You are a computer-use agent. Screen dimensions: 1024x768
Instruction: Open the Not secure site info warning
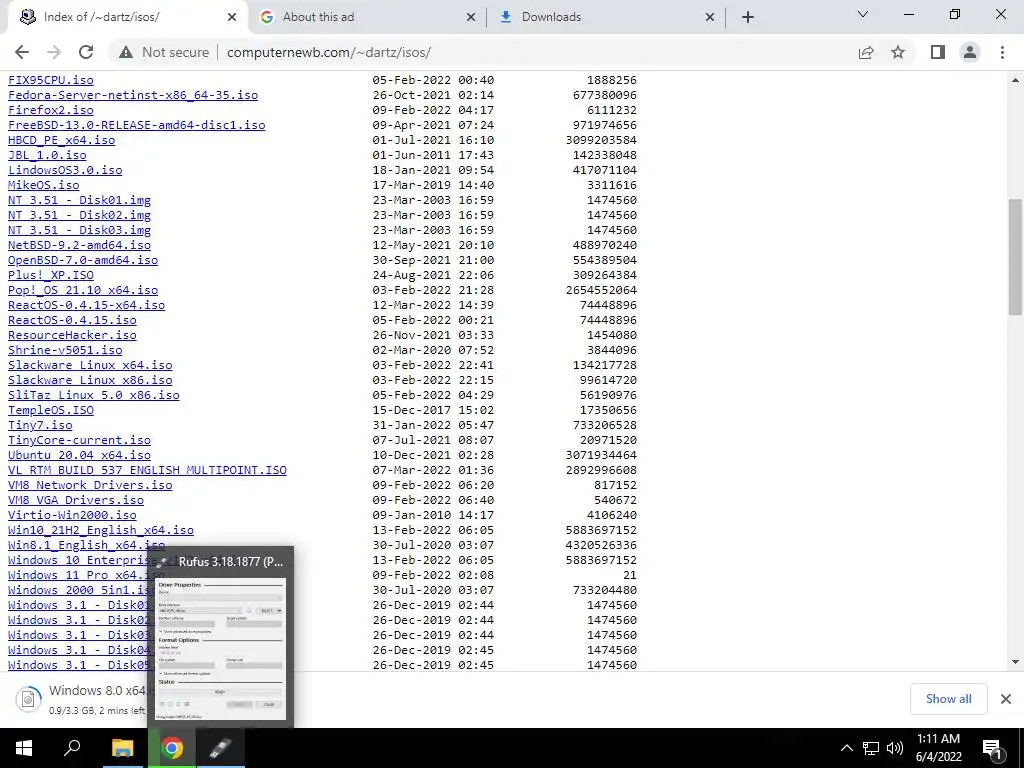click(164, 52)
